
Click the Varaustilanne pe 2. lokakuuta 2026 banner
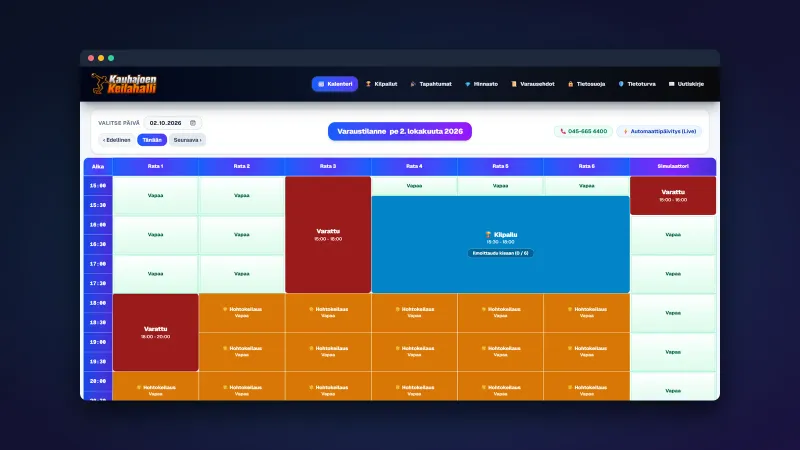point(399,132)
